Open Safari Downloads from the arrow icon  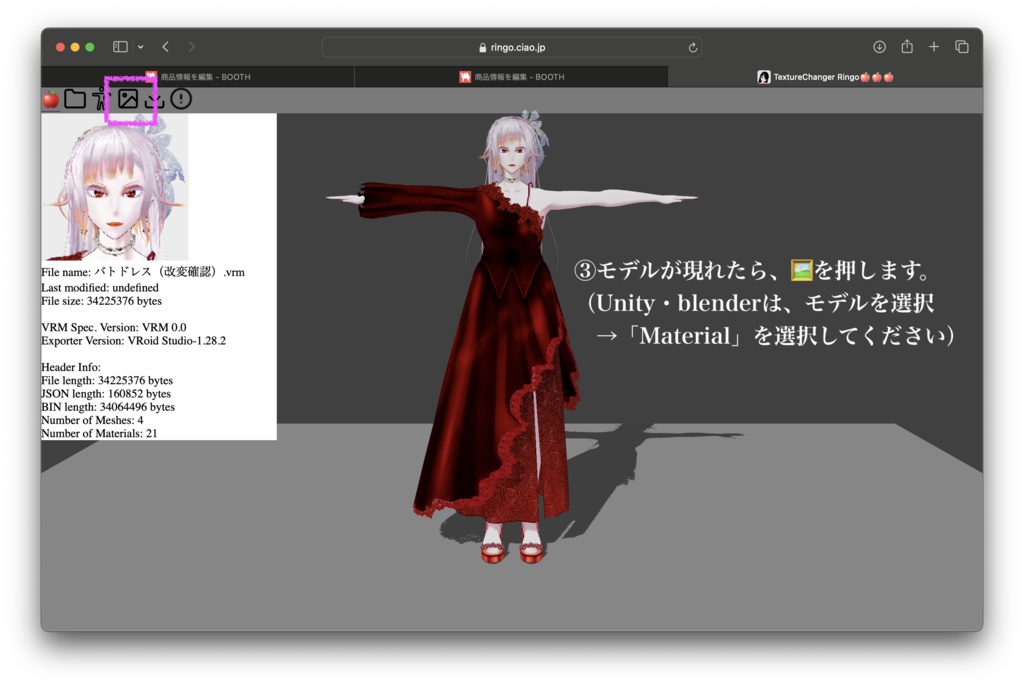coord(880,46)
